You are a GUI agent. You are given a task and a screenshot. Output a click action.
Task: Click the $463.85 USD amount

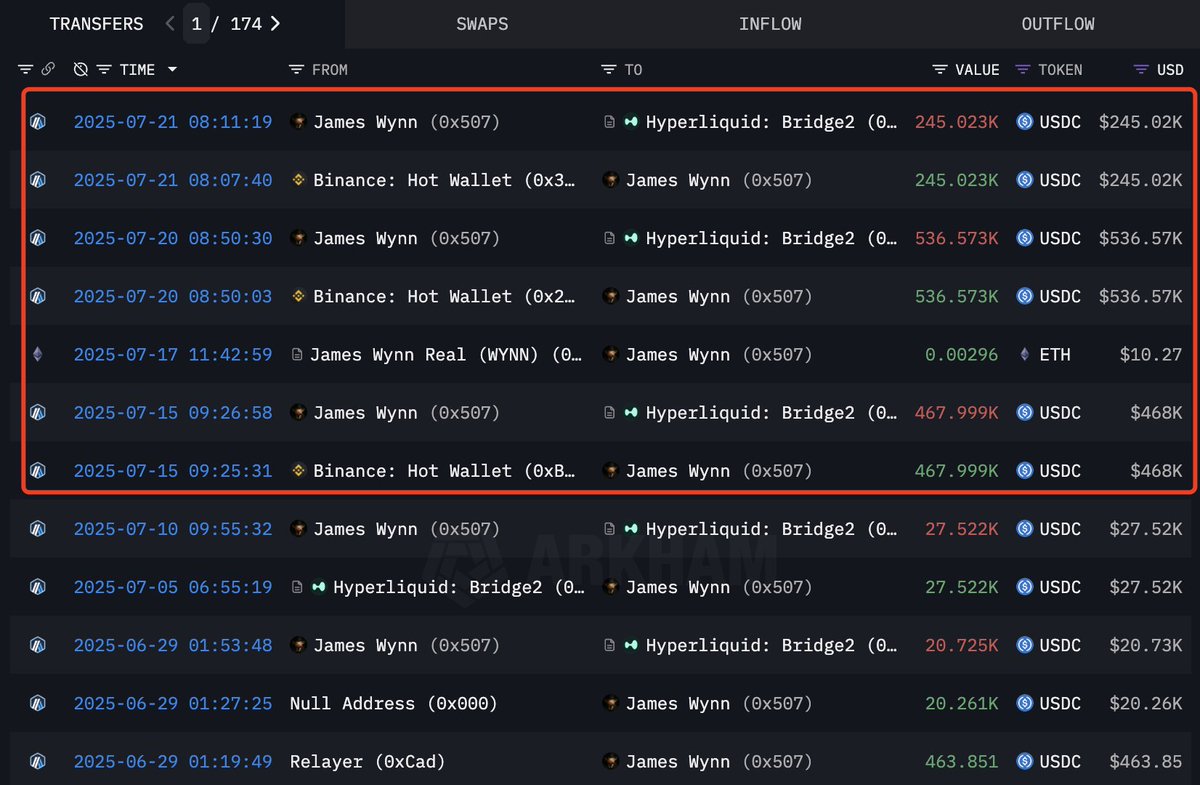click(1145, 761)
